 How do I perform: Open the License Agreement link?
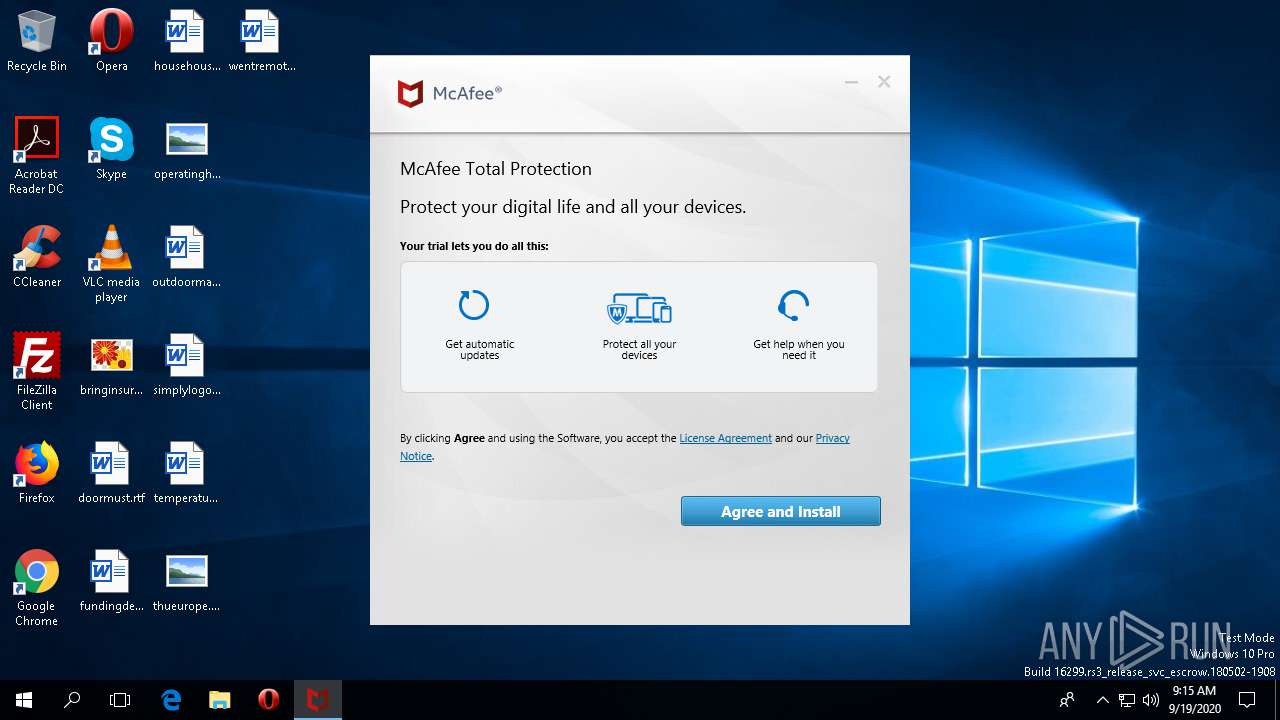(x=725, y=438)
